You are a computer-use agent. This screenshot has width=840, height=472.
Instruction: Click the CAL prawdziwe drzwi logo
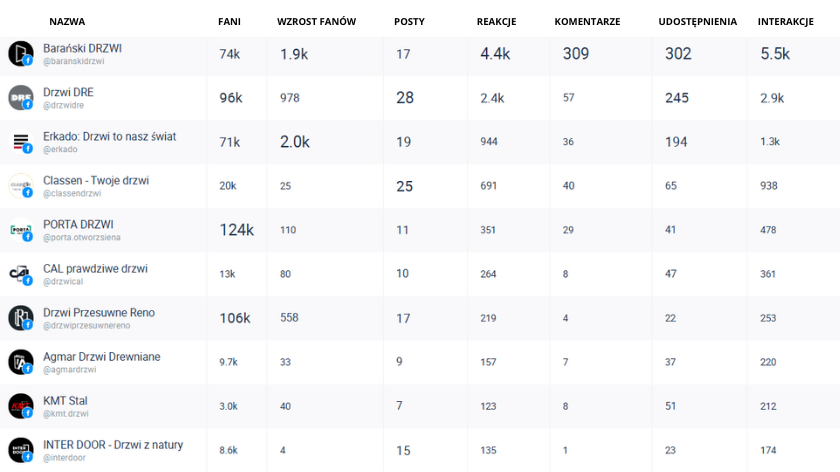tap(21, 274)
